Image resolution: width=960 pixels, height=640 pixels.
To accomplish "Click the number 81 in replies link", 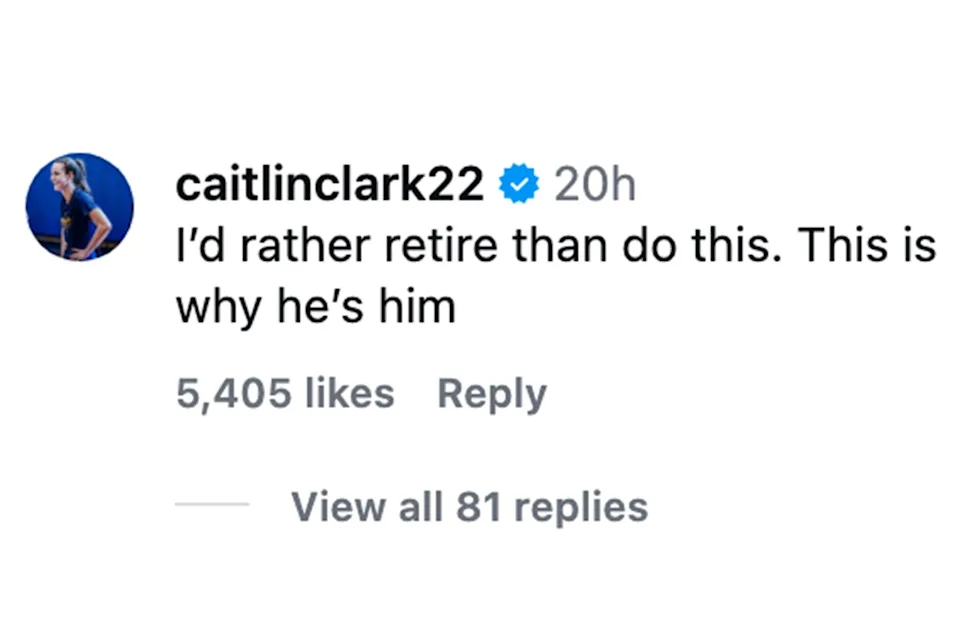I will coord(478,507).
